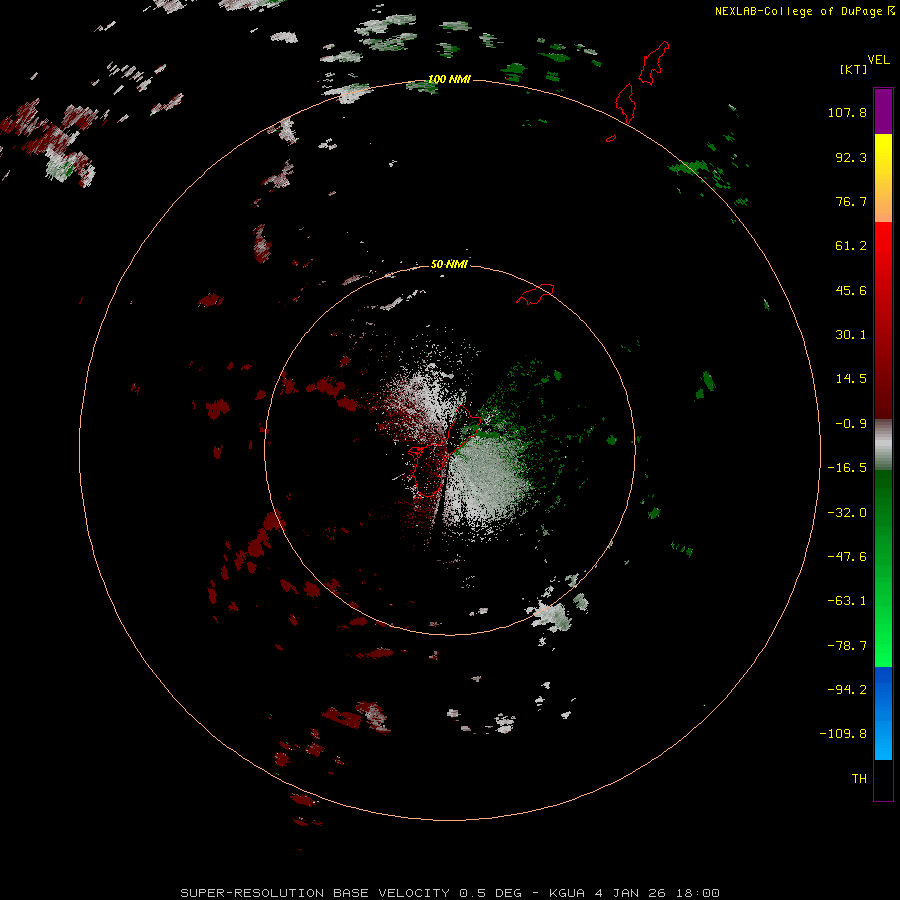Viewport: 900px width, 900px height.
Task: Click the NEXLAB-College of DuPage label
Action: (x=804, y=11)
